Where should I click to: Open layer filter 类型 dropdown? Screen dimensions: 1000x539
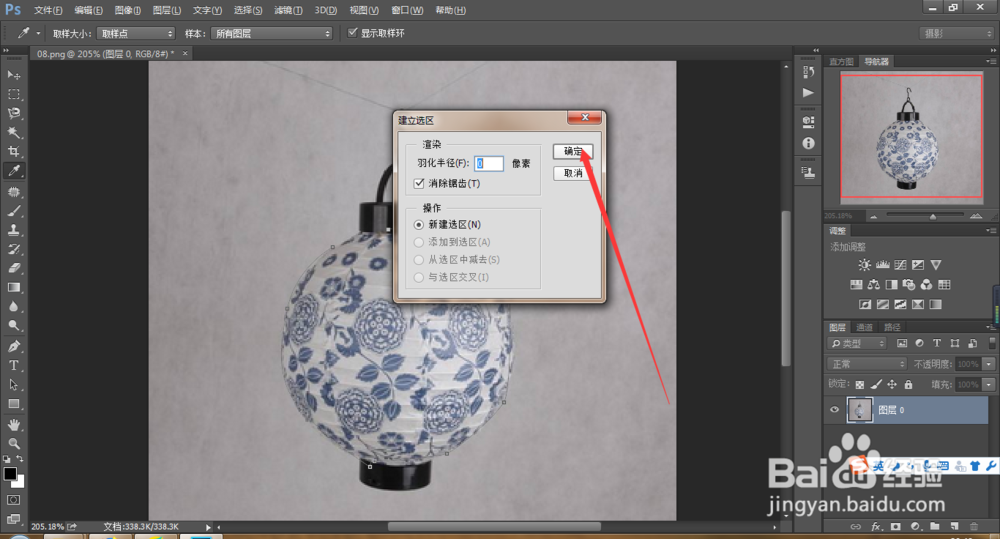tap(858, 343)
